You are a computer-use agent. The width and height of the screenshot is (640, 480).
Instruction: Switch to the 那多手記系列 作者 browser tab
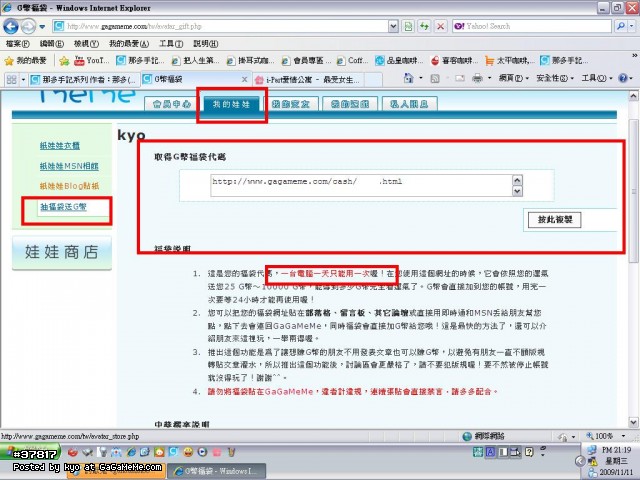point(84,80)
